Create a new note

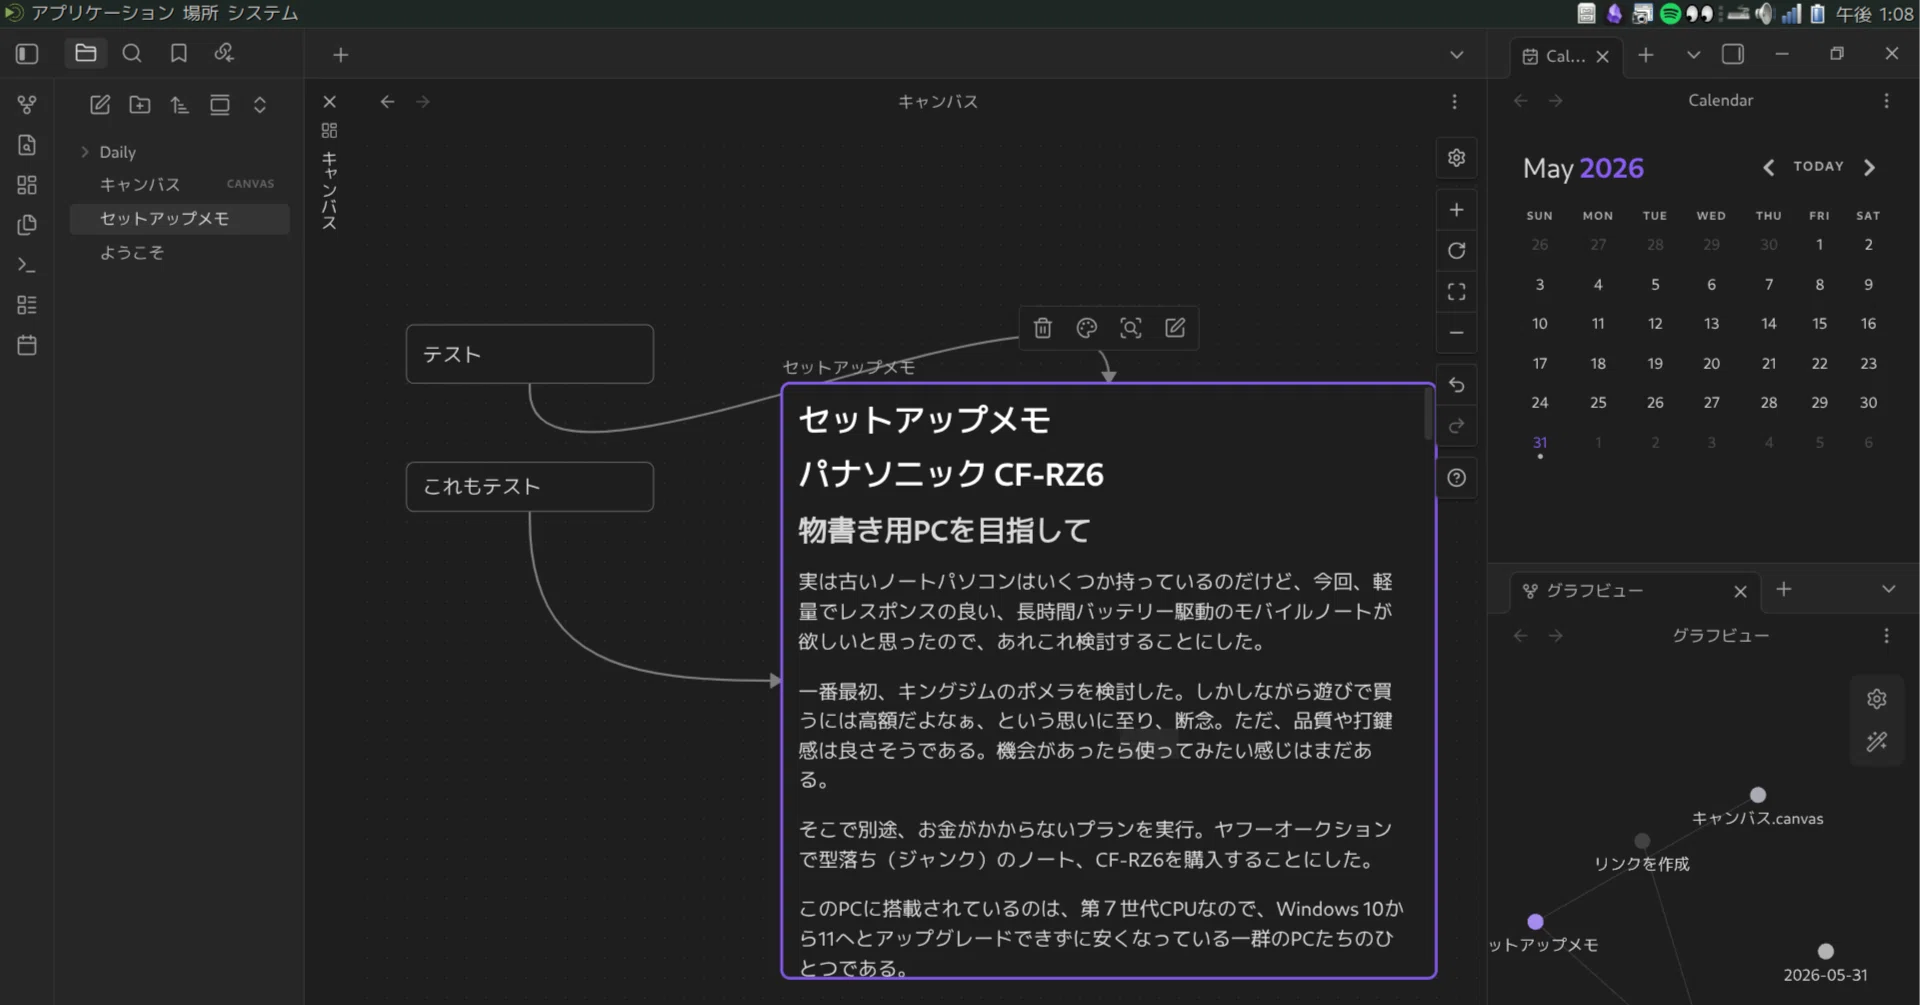click(x=100, y=104)
